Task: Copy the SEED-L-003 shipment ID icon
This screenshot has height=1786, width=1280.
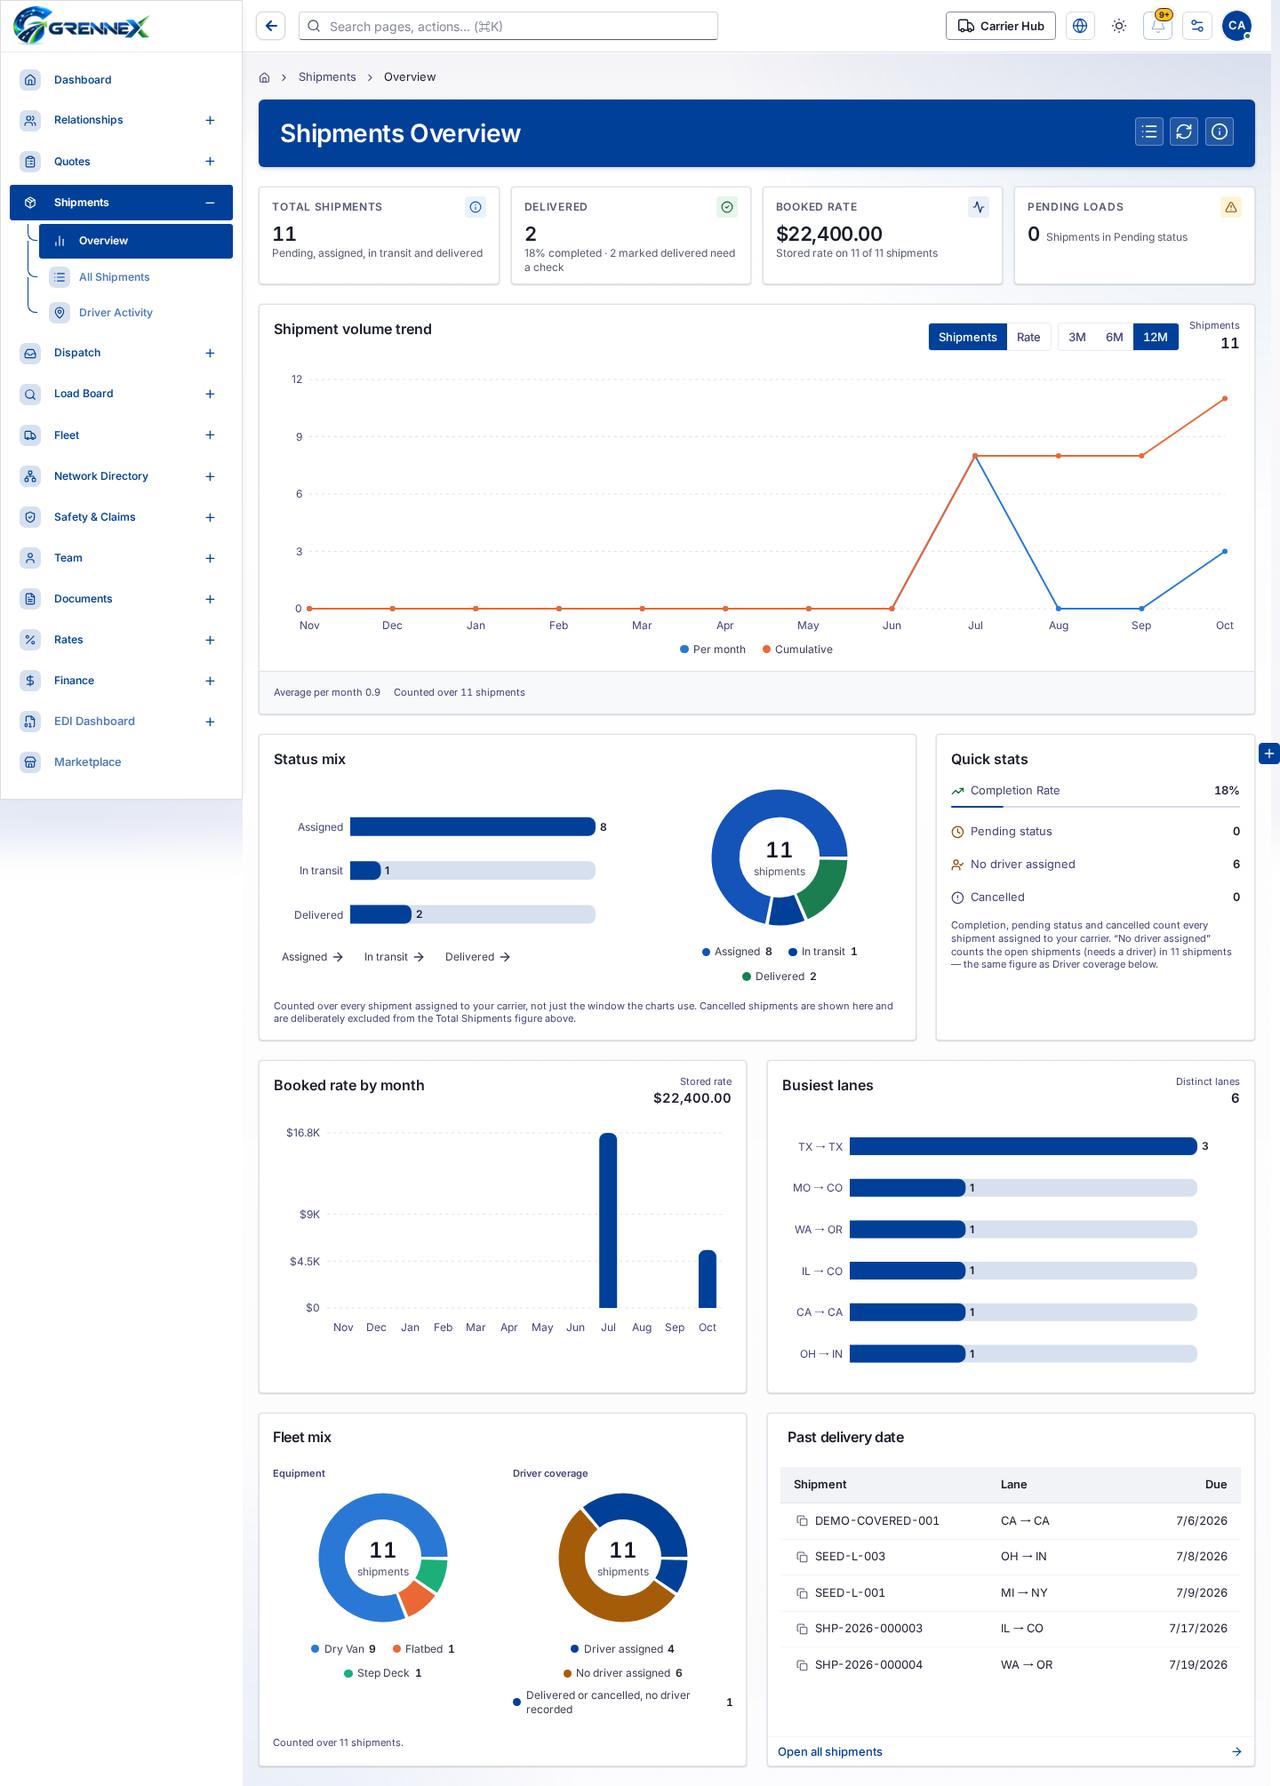Action: [x=802, y=1557]
